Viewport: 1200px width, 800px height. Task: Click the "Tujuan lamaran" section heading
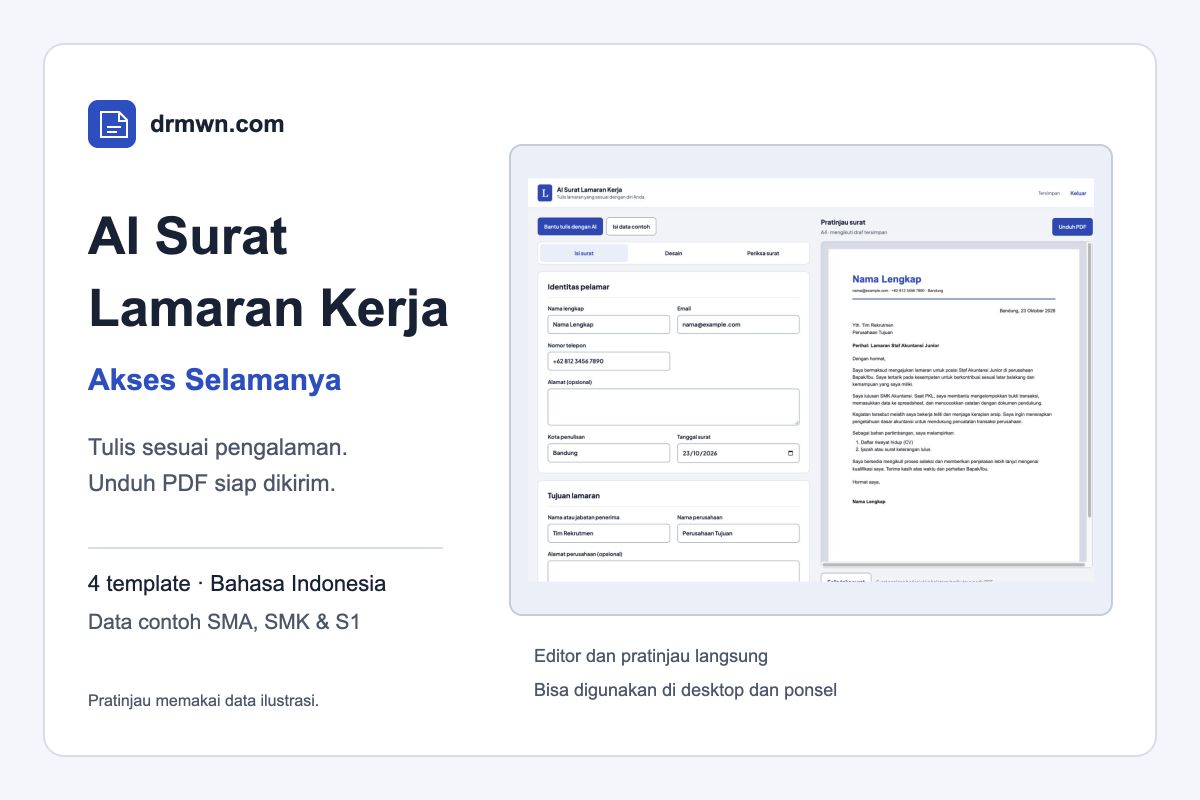pos(573,495)
